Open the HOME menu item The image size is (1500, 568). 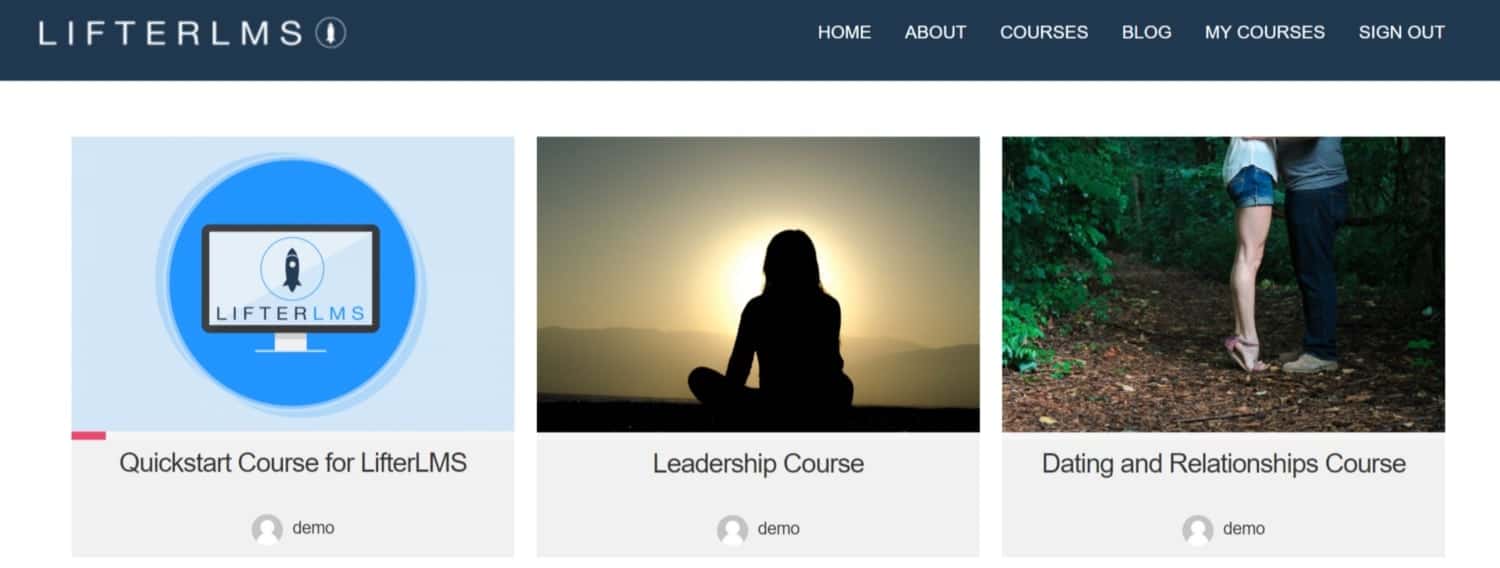[x=844, y=32]
